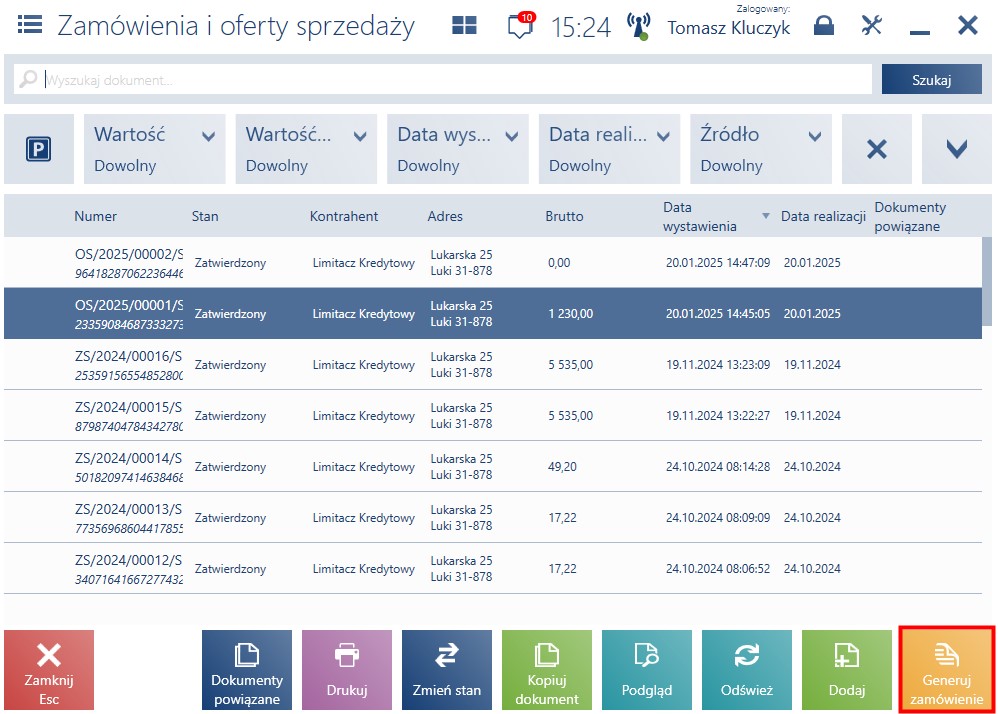Select order row ZS/2024/00014
This screenshot has width=998, height=714.
click(x=493, y=466)
